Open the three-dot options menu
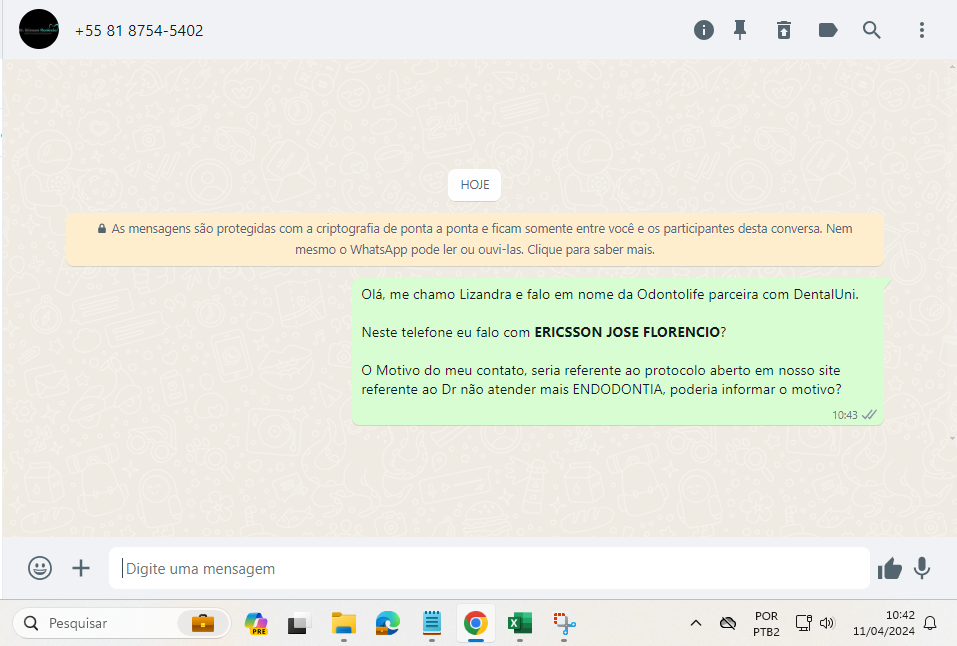This screenshot has width=957, height=646. point(922,30)
